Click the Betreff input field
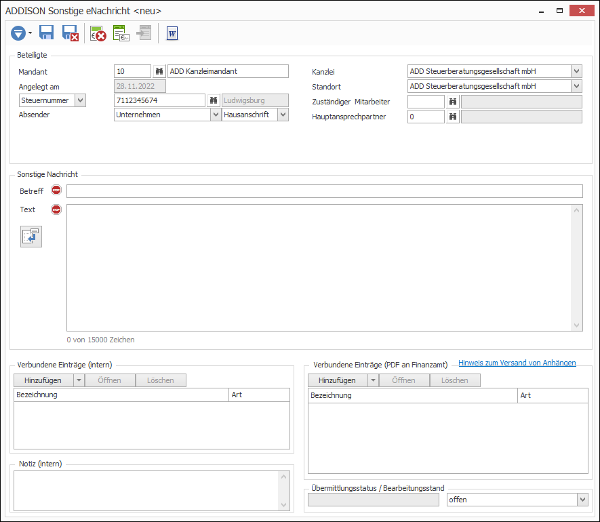Viewport: 600px width, 522px height. 324,191
